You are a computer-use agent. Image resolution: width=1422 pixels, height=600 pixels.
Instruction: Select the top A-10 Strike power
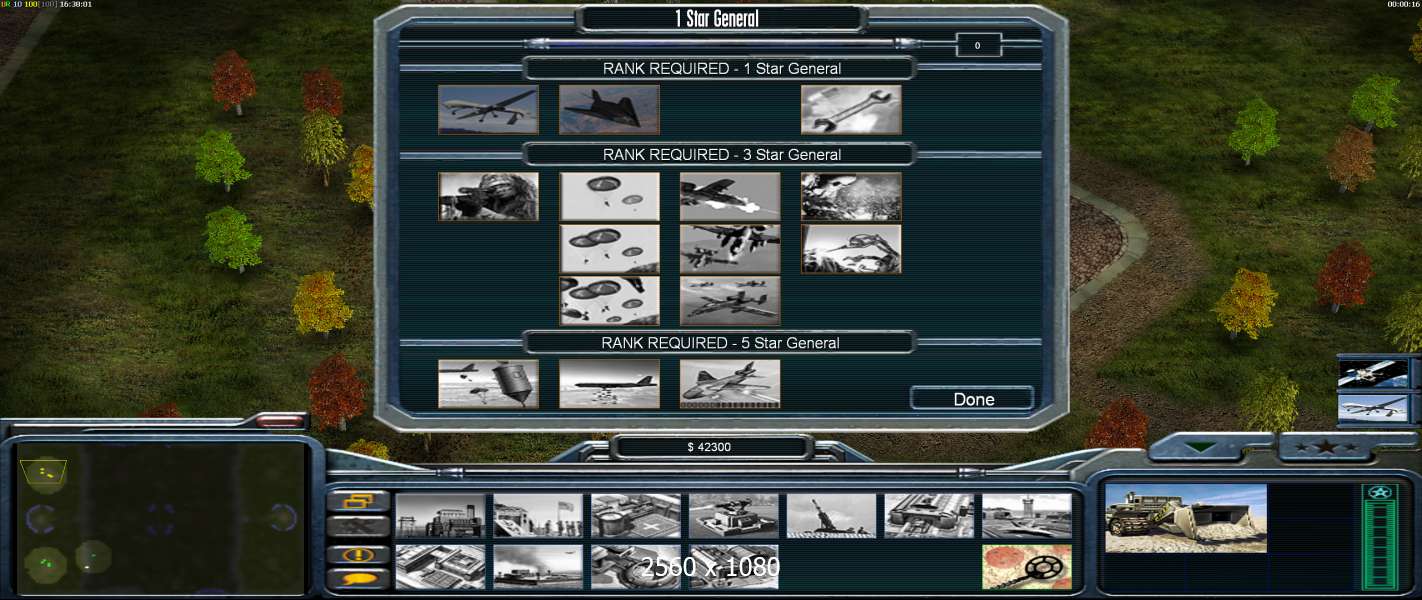click(730, 196)
